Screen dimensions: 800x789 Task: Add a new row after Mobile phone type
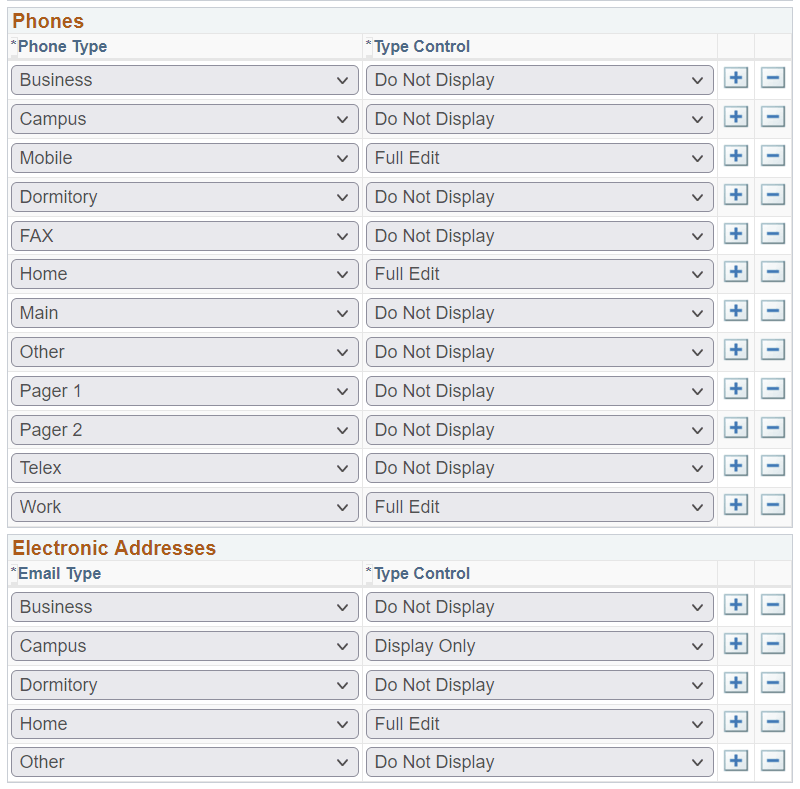[x=735, y=156]
